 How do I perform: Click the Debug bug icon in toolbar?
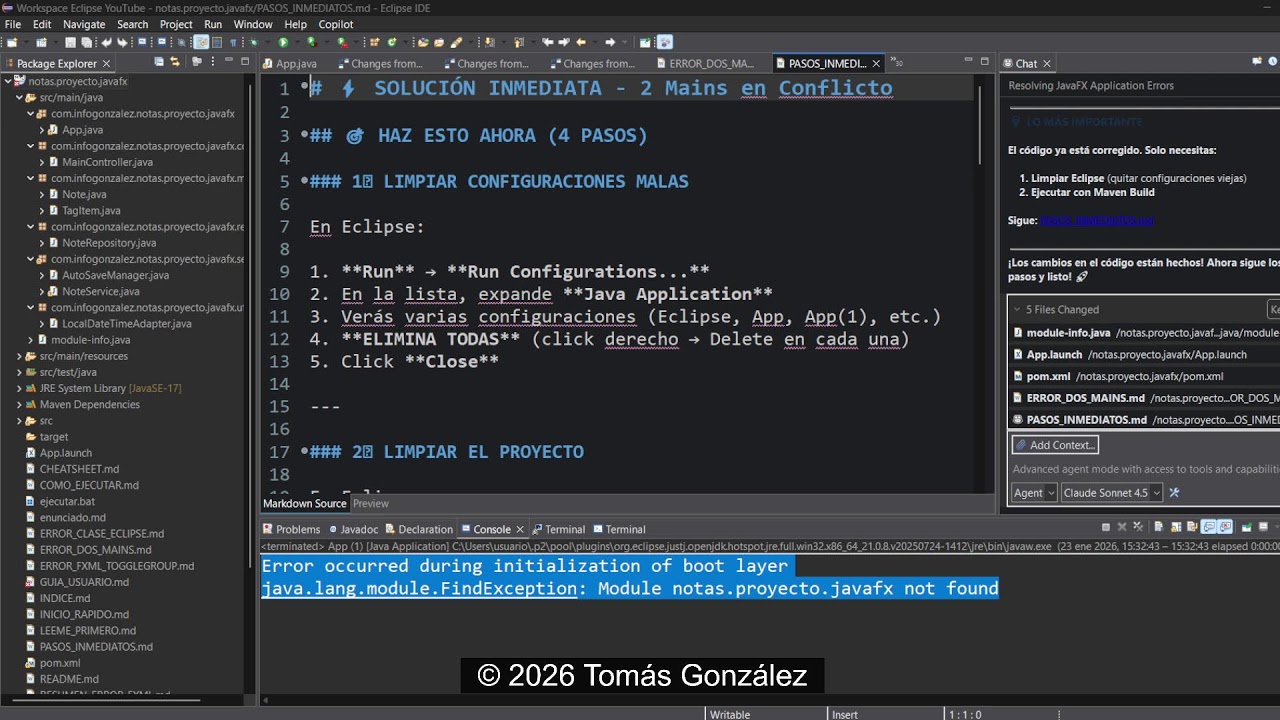[254, 43]
